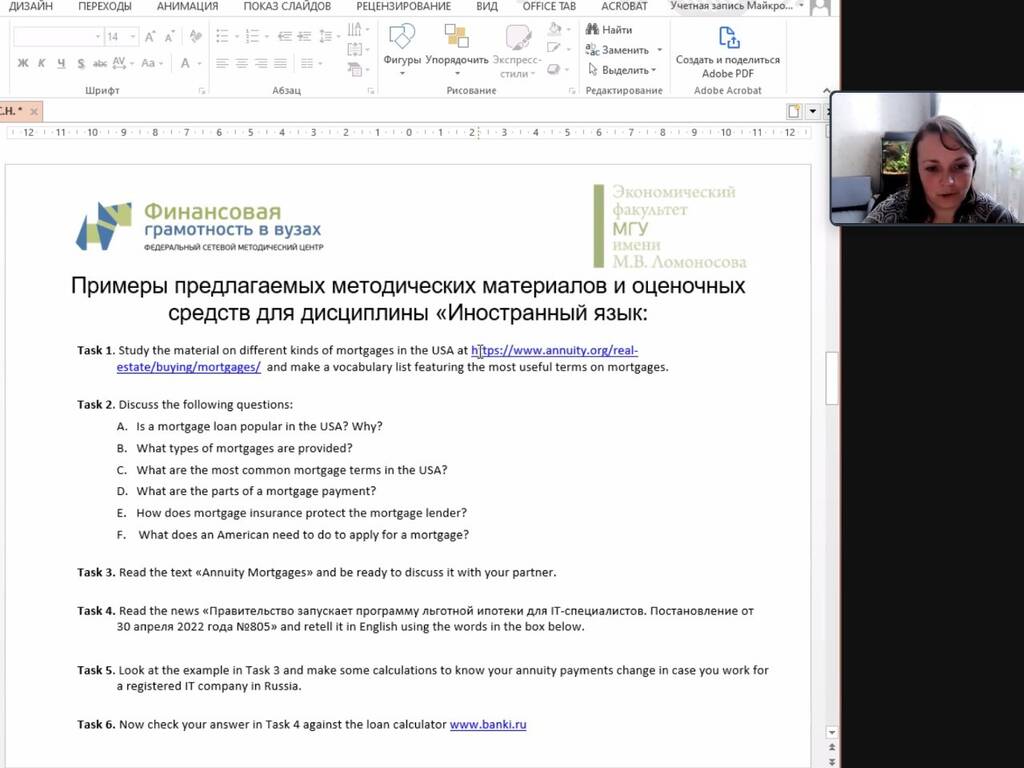This screenshot has height=768, width=1024.
Task: Open the Шрифт dialog launcher
Action: (202, 91)
